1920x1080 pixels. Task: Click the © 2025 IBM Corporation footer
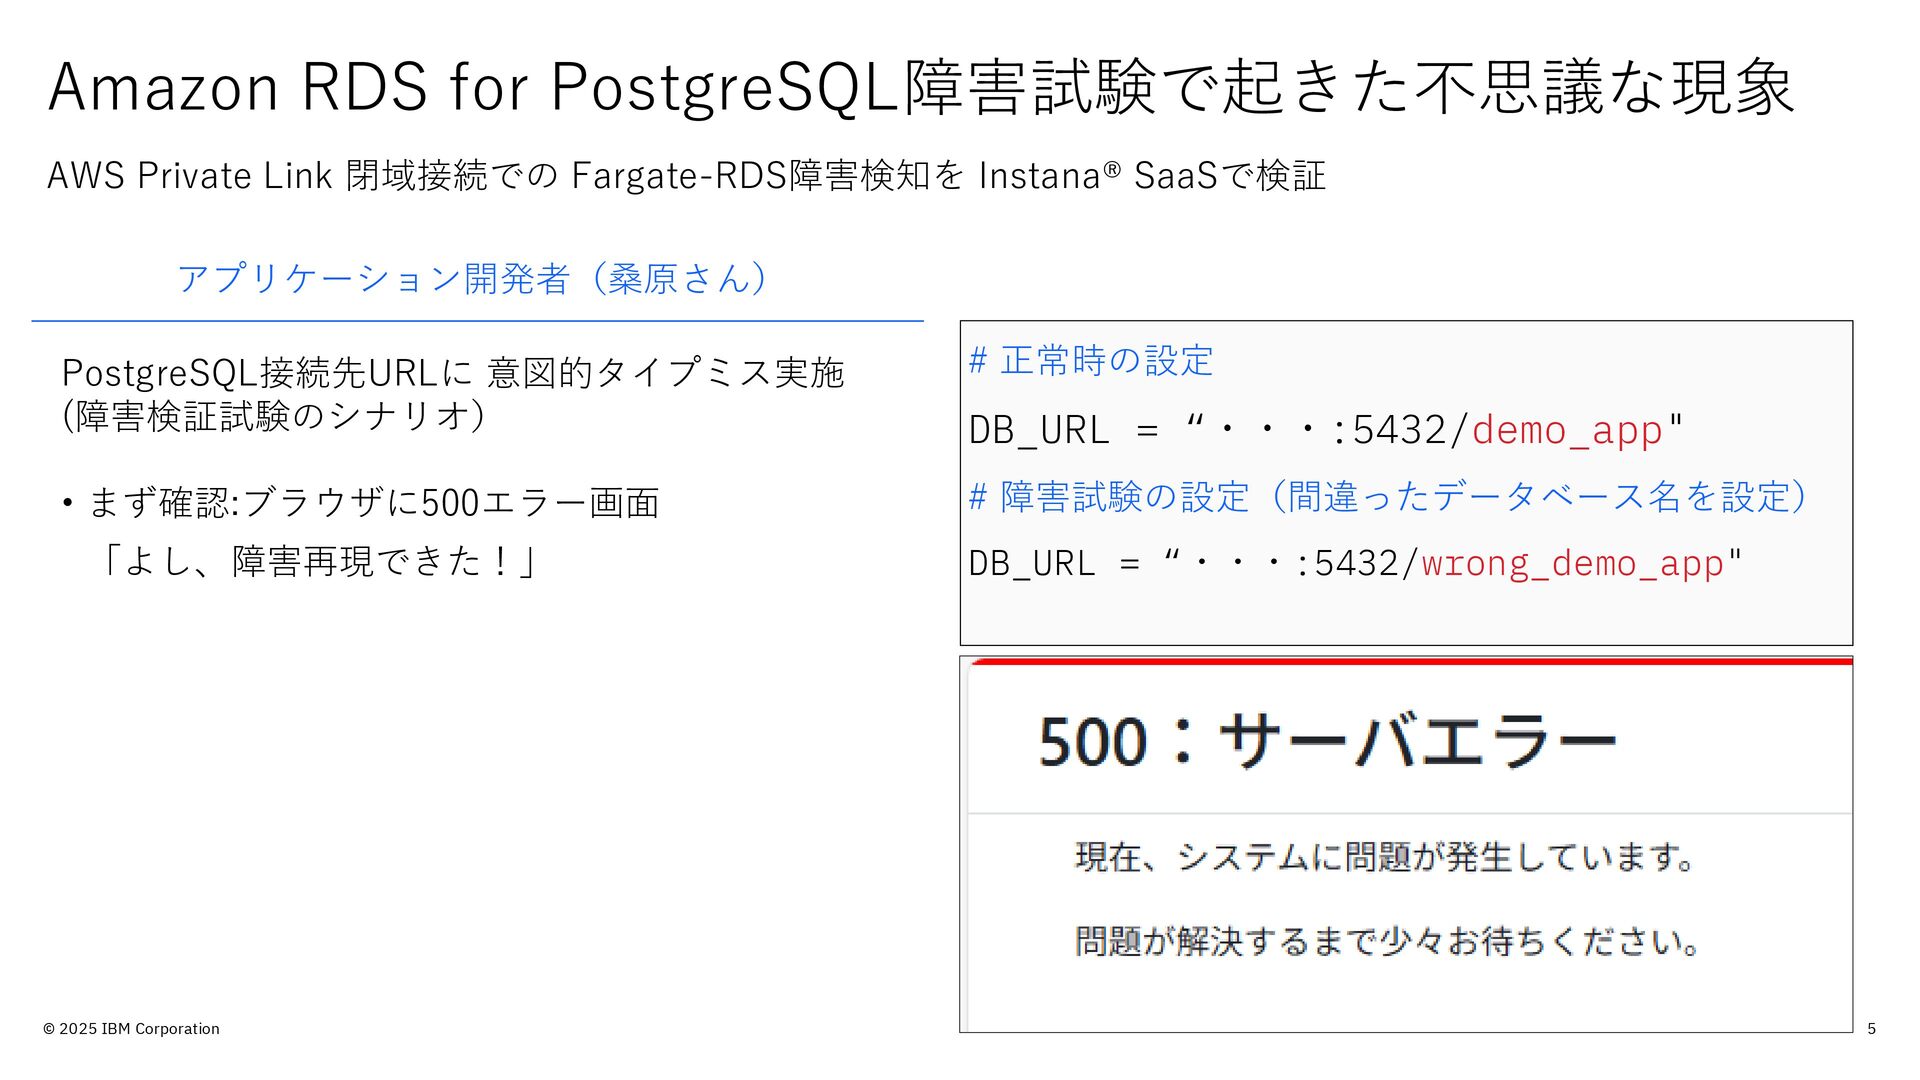[131, 1028]
